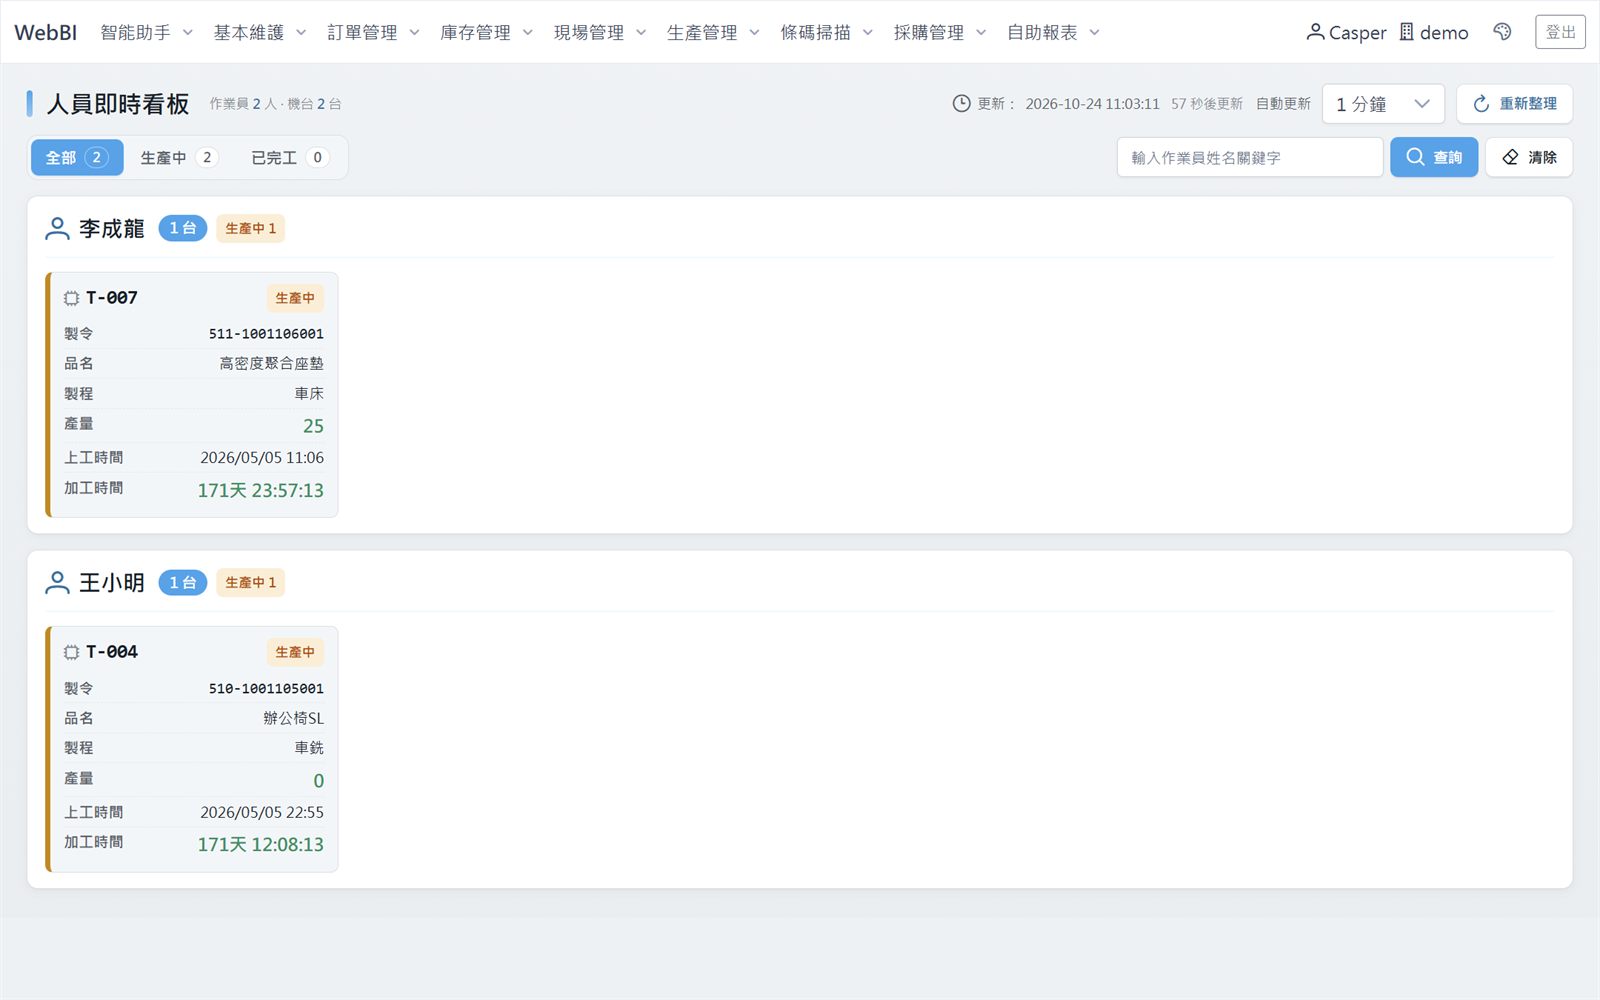Open the 庫存管理 menu
1600x1000 pixels.
click(x=487, y=32)
